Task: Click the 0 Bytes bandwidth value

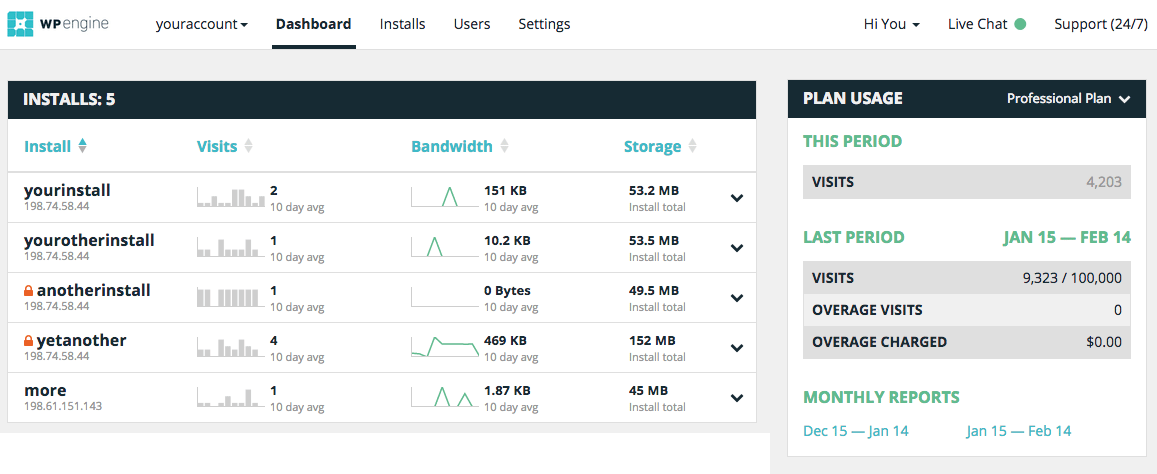Action: (x=507, y=291)
